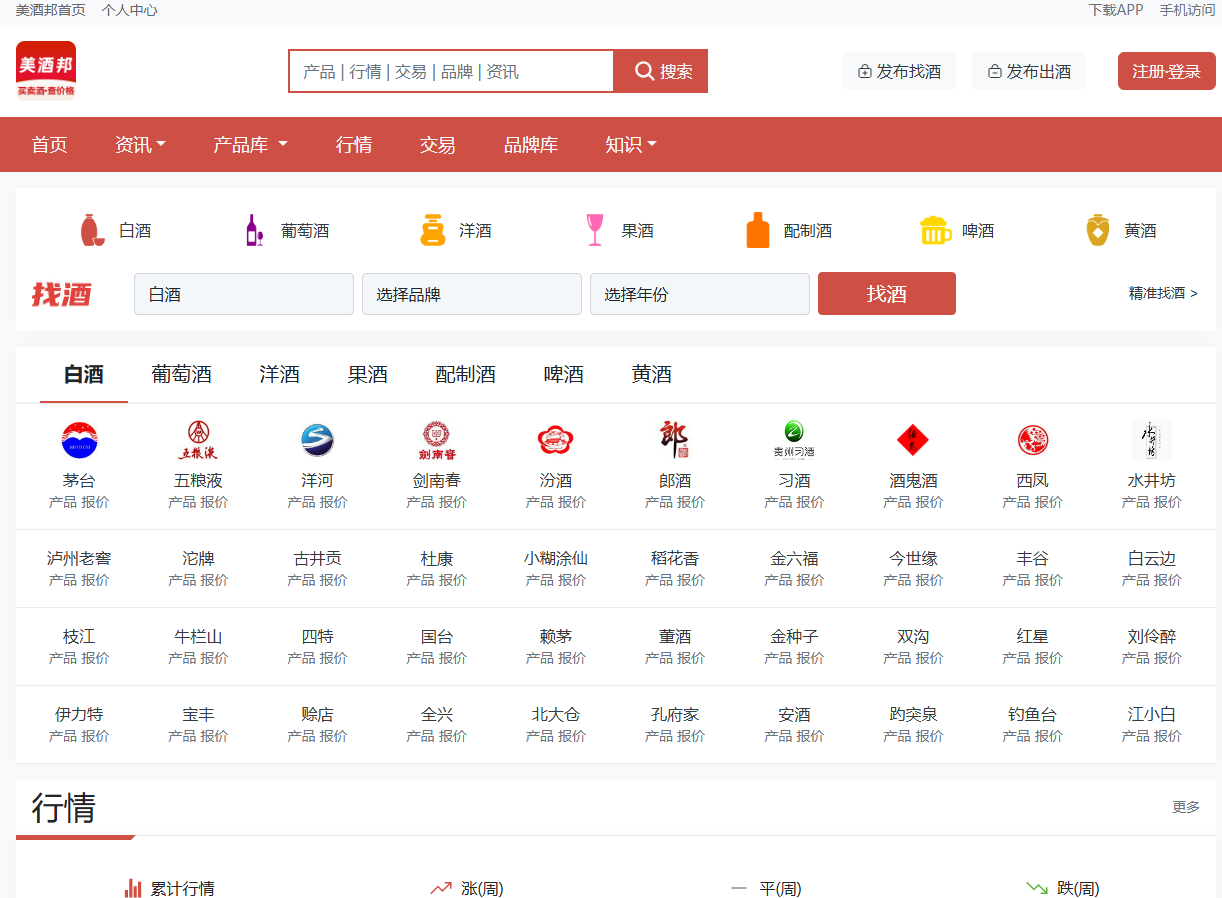
Task: Expand the 产品库 navigation dropdown
Action: coord(250,145)
